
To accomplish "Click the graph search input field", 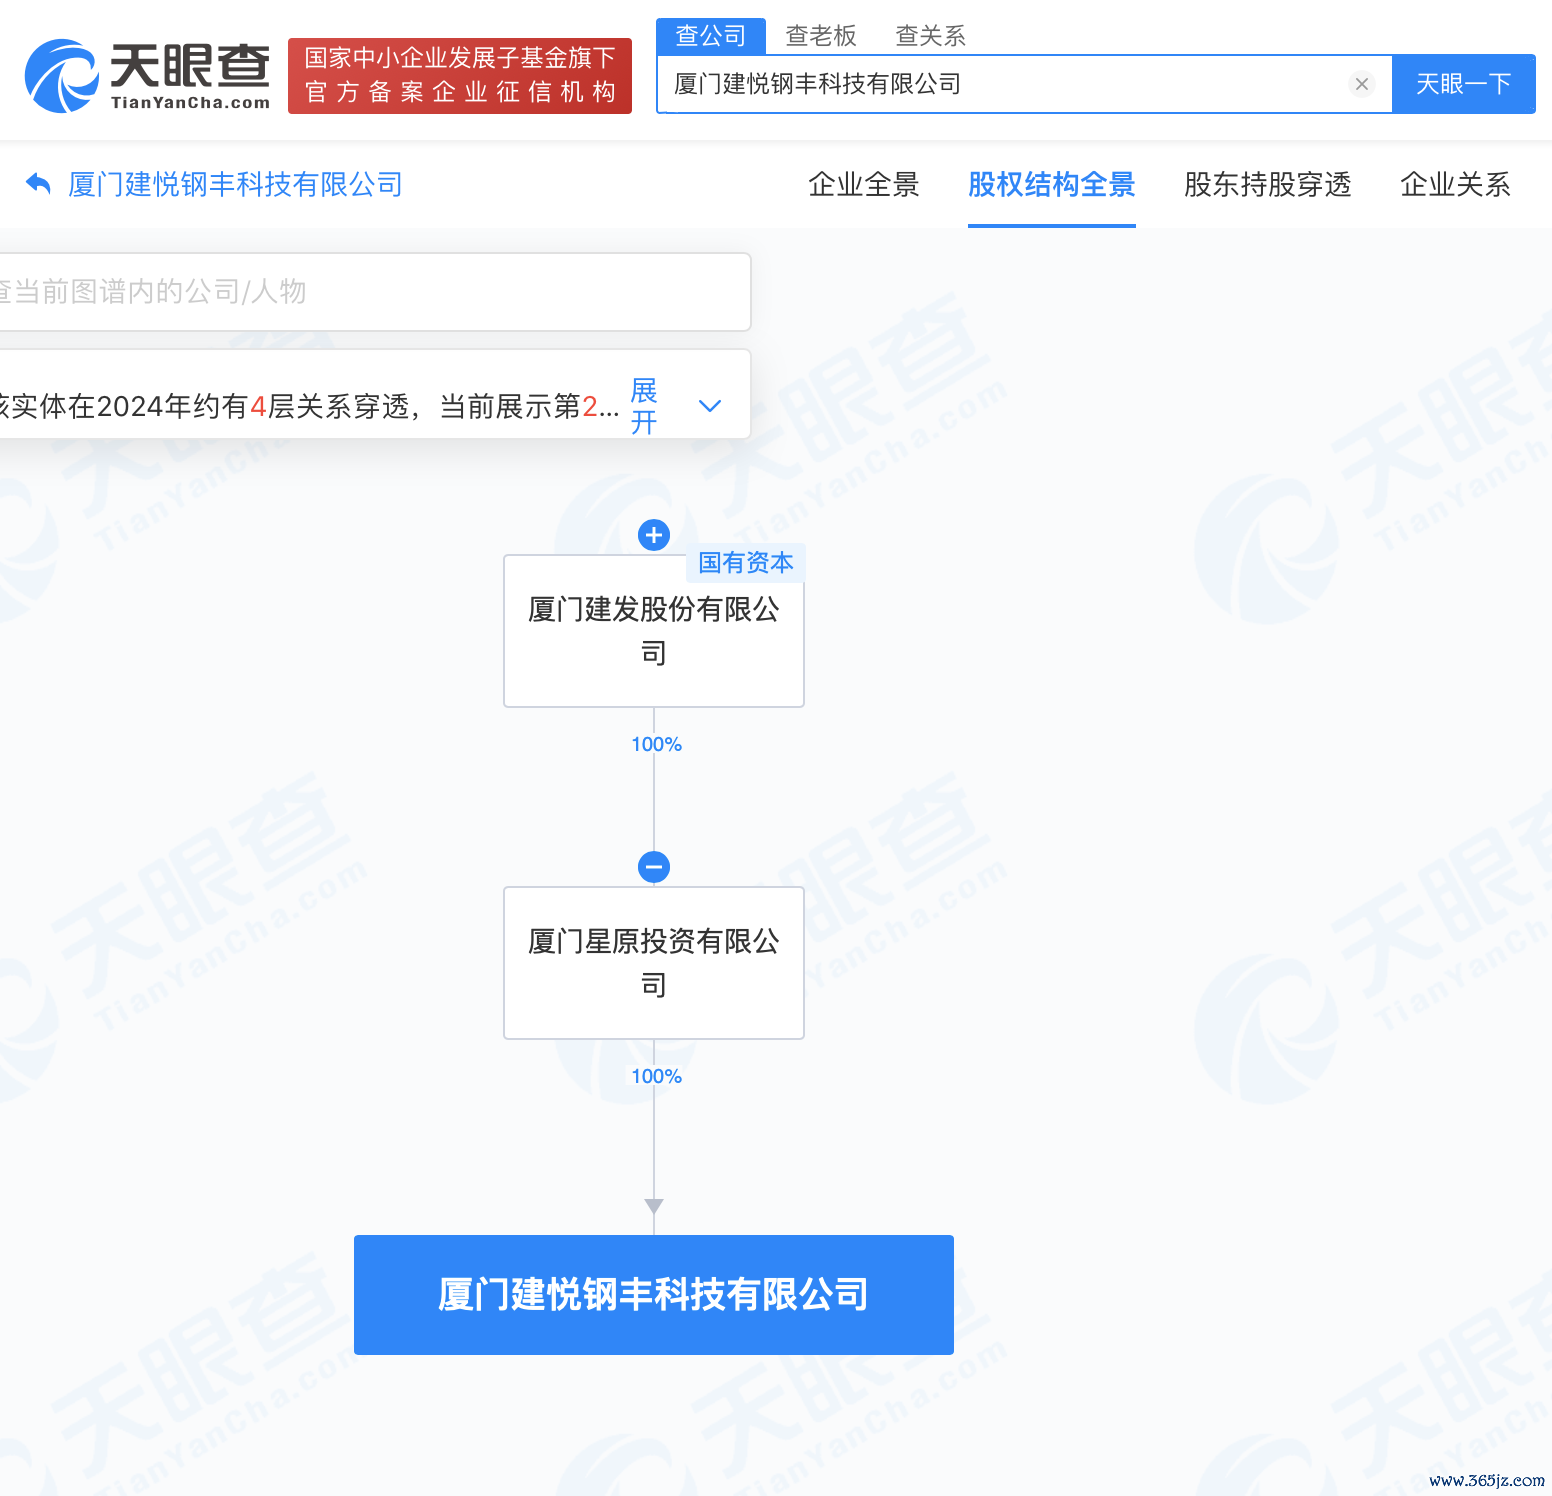I will point(370,292).
